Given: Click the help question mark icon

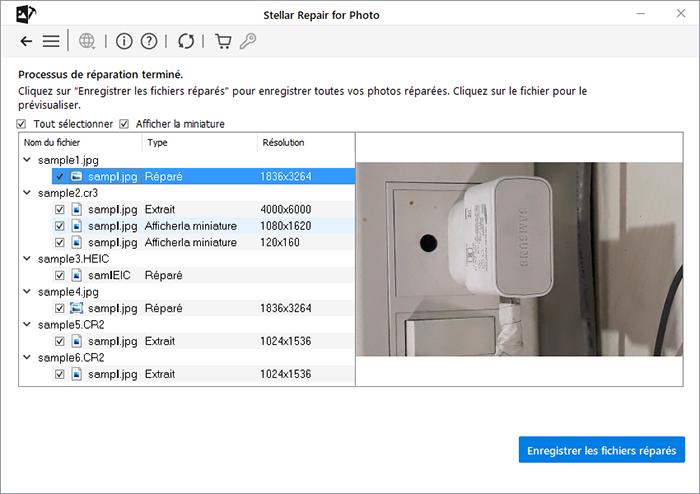Looking at the screenshot, I should 149,41.
